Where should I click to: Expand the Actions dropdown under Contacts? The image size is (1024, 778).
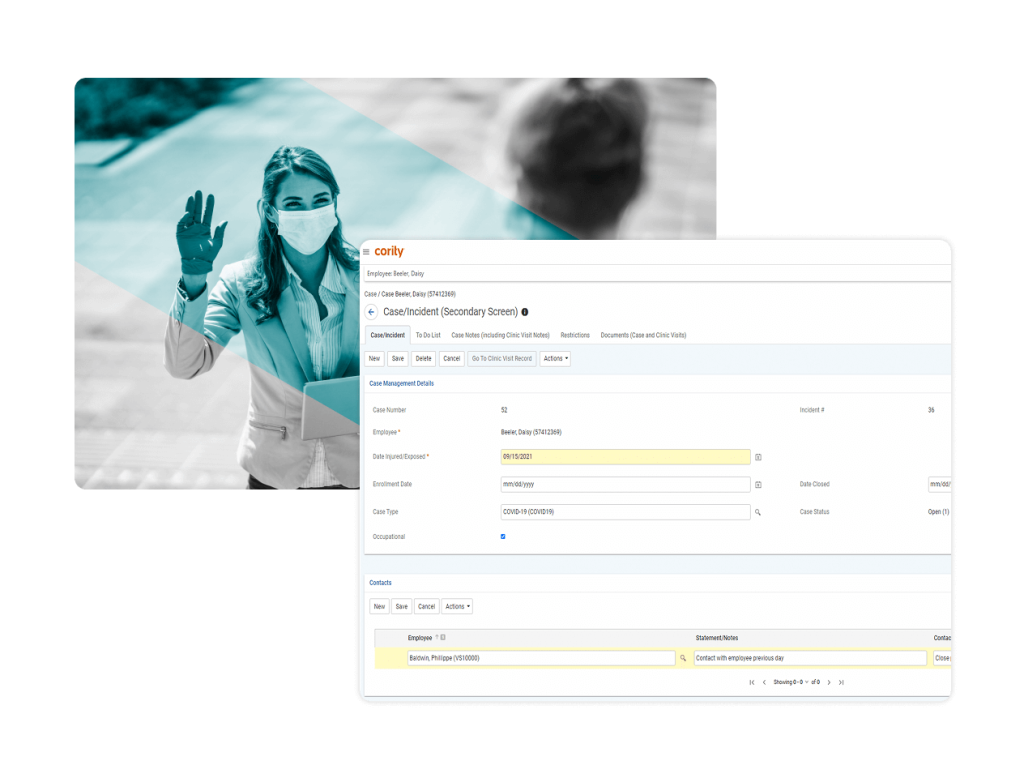(x=457, y=606)
